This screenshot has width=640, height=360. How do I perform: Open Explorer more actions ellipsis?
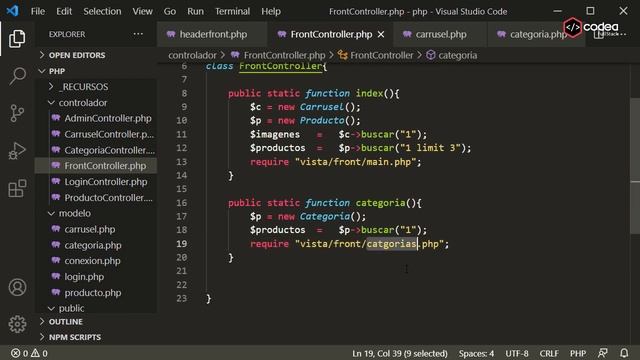(x=138, y=34)
